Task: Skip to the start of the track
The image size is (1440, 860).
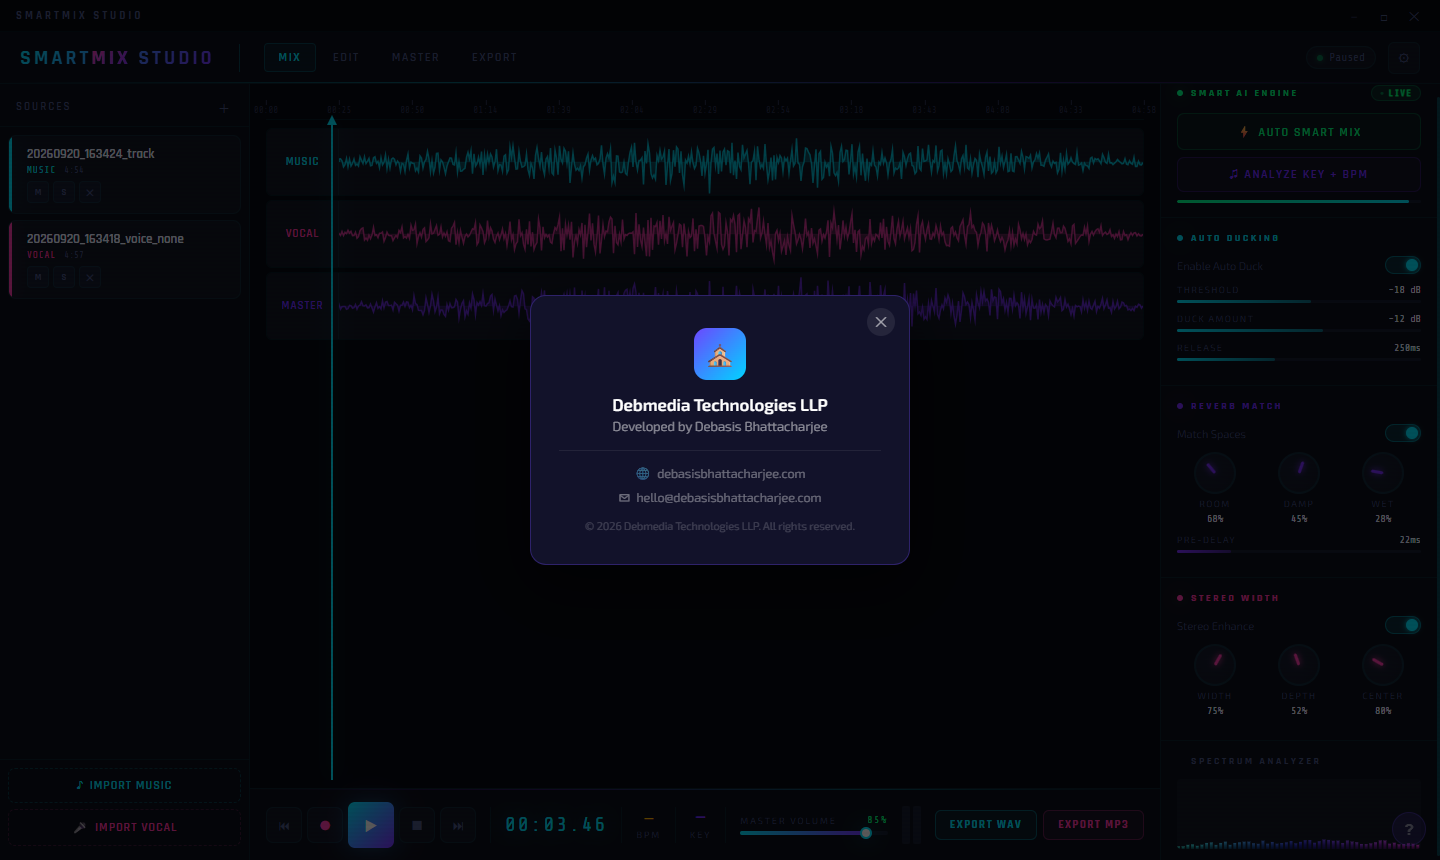Action: [x=284, y=825]
